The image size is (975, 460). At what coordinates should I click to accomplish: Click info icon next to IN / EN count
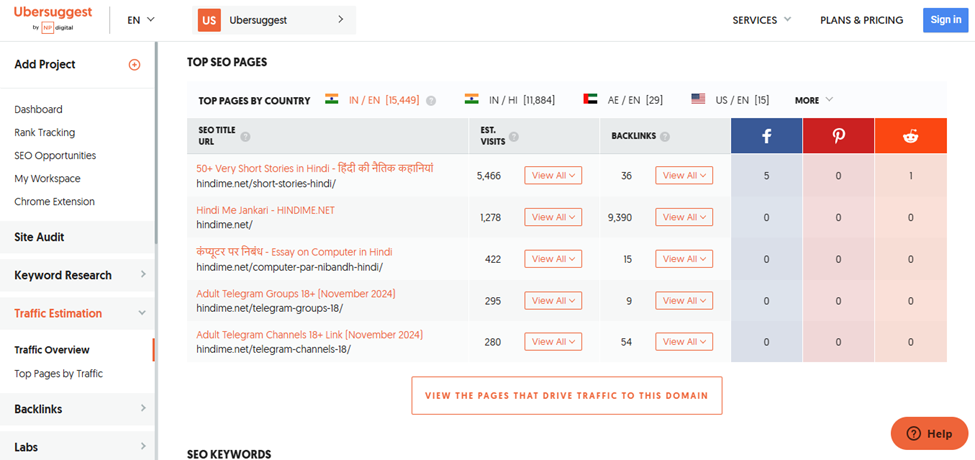[431, 100]
